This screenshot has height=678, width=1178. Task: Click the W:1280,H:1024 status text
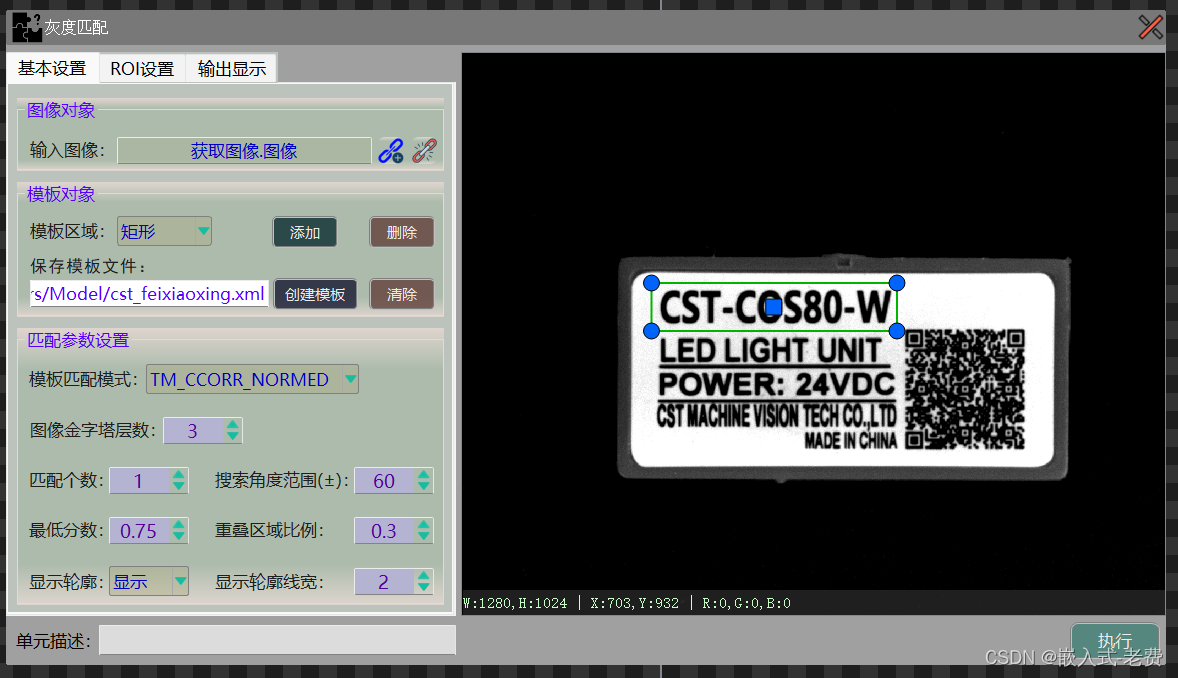pyautogui.click(x=515, y=603)
